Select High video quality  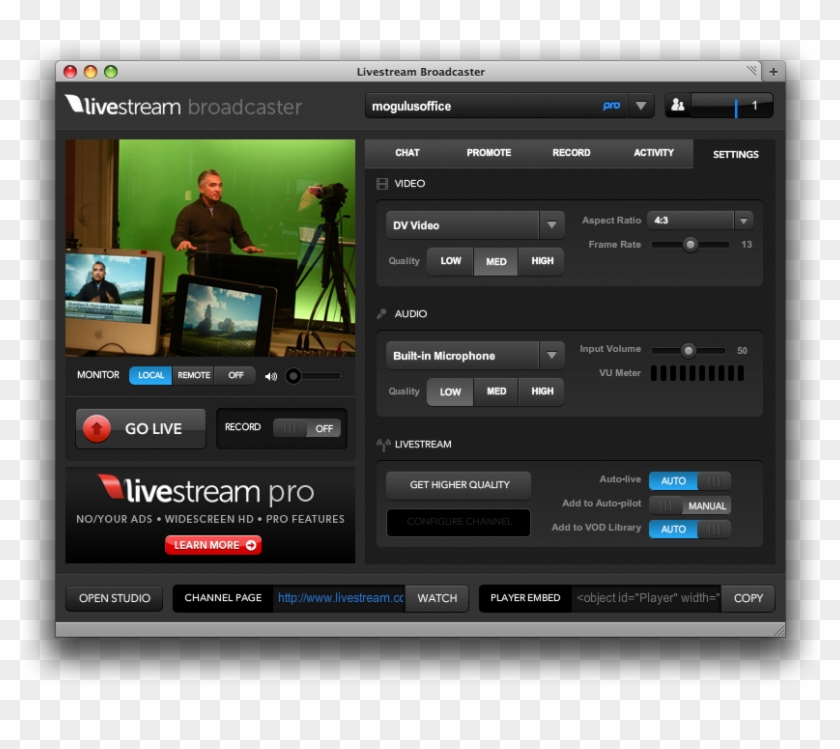[x=542, y=261]
